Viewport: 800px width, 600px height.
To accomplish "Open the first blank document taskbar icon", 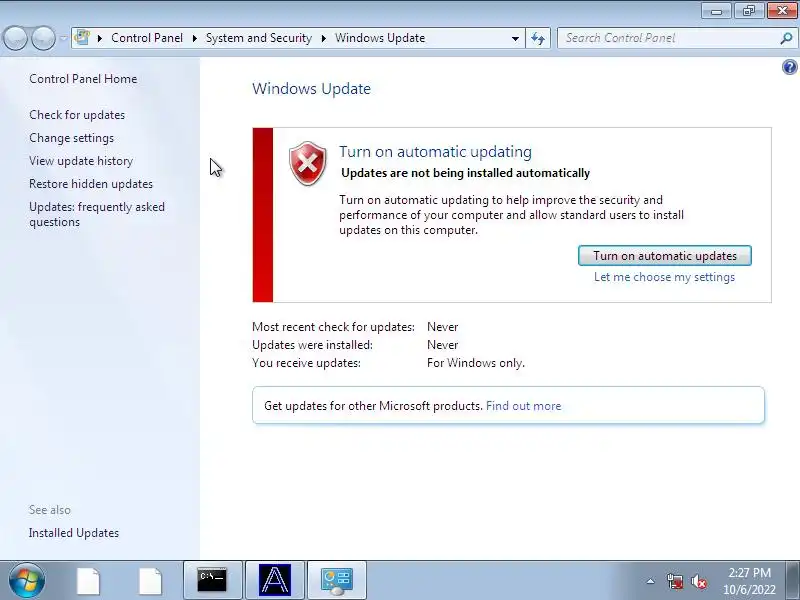I will (88, 581).
